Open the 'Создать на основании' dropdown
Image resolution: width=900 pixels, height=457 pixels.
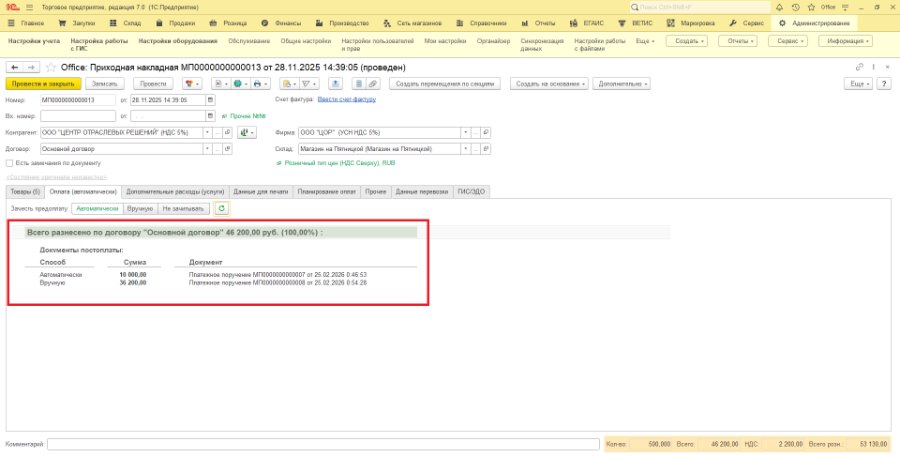(550, 84)
